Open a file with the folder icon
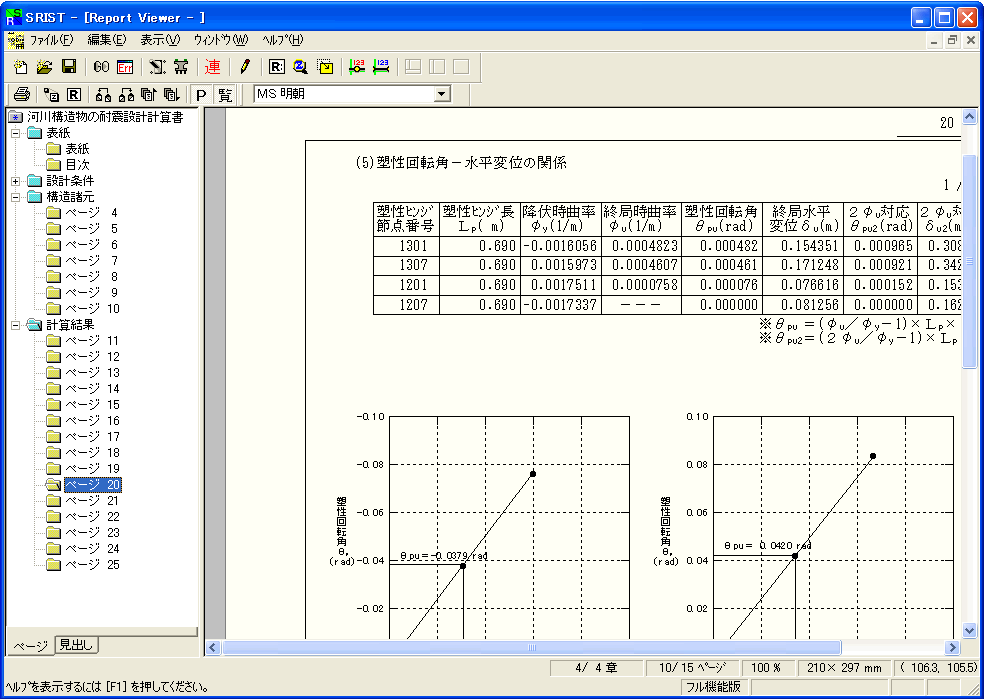This screenshot has height=699, width=984. 44,67
